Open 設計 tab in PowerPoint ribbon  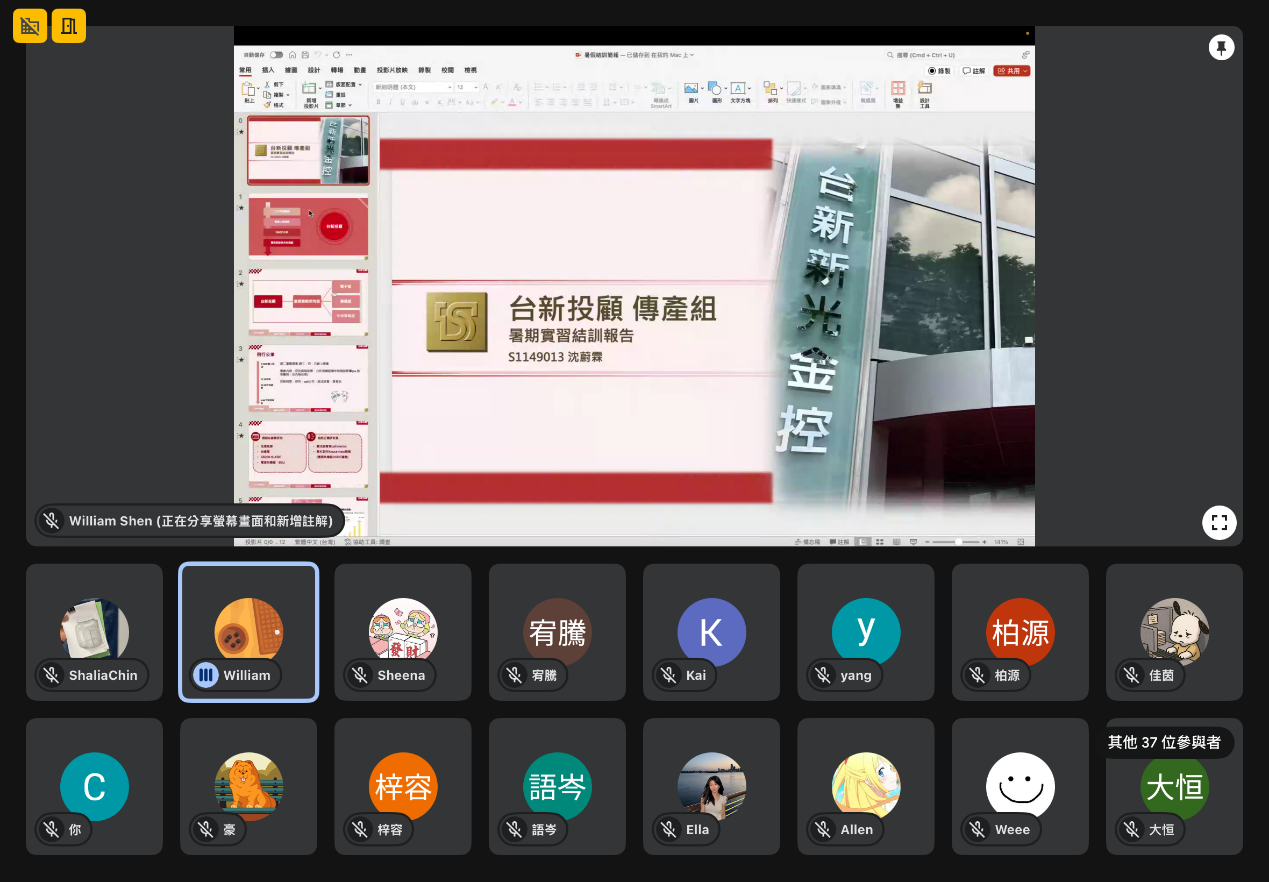coord(314,70)
